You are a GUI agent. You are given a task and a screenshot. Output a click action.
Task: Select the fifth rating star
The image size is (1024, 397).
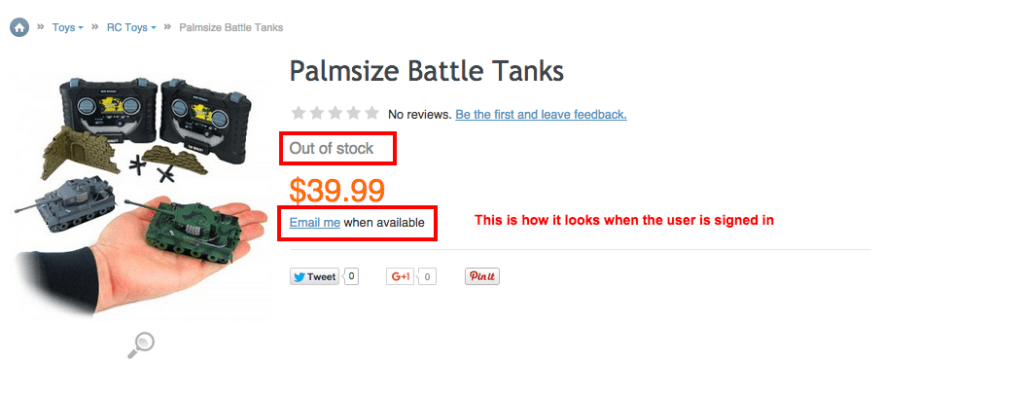pyautogui.click(x=372, y=114)
